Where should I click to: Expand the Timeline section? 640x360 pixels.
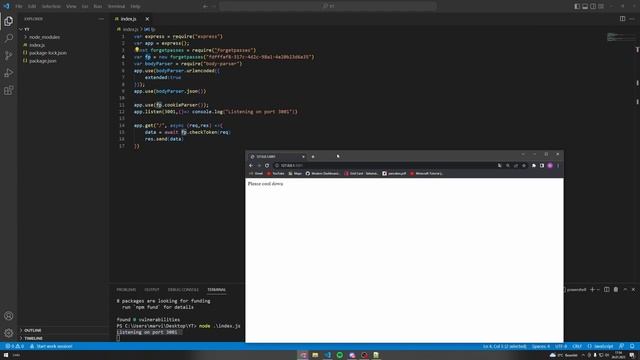33,338
